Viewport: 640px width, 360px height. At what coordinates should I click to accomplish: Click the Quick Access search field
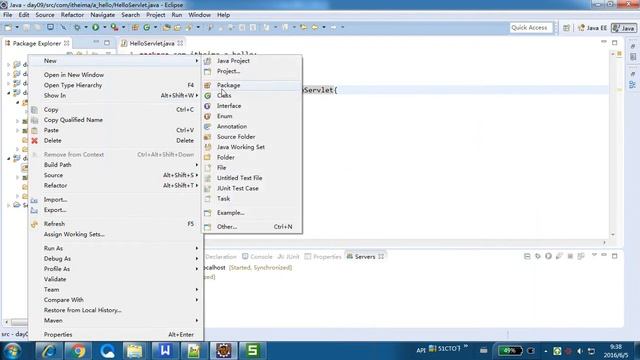(x=531, y=27)
